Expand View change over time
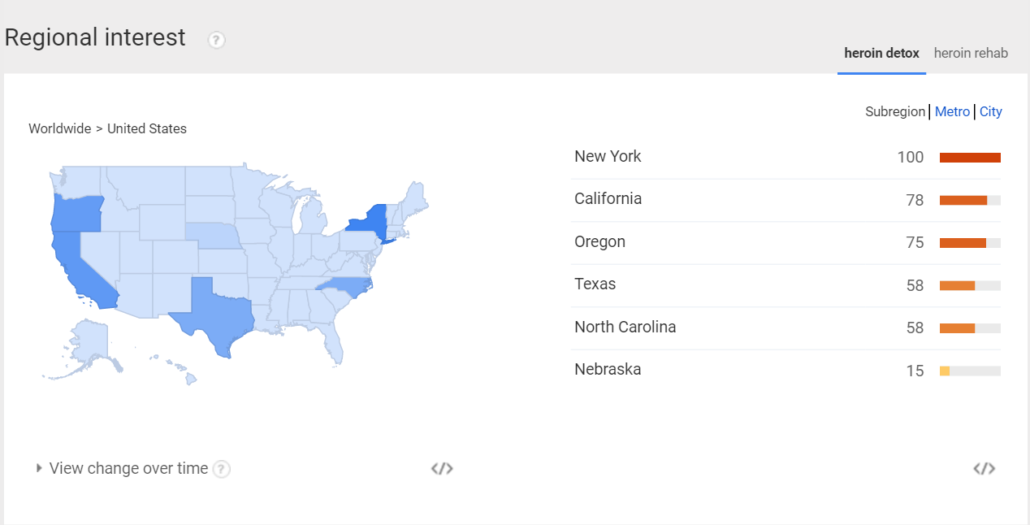Viewport: 1030px width, 525px height. click(x=122, y=468)
